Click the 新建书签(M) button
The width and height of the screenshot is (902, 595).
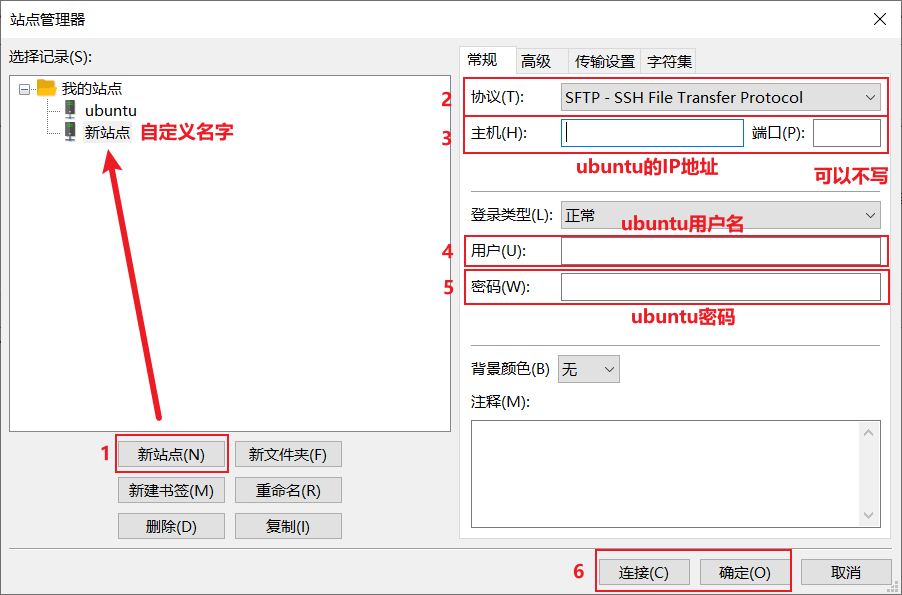pos(171,490)
